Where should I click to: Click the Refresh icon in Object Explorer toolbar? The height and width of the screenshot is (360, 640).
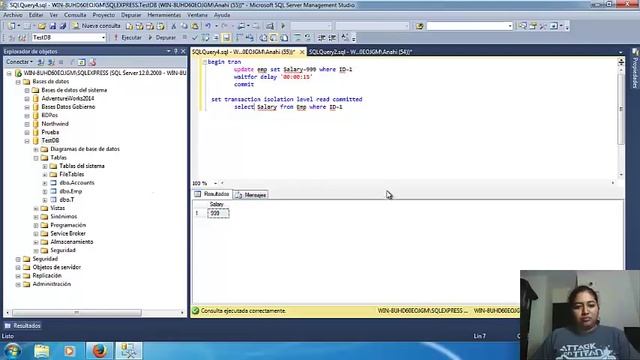(82, 62)
